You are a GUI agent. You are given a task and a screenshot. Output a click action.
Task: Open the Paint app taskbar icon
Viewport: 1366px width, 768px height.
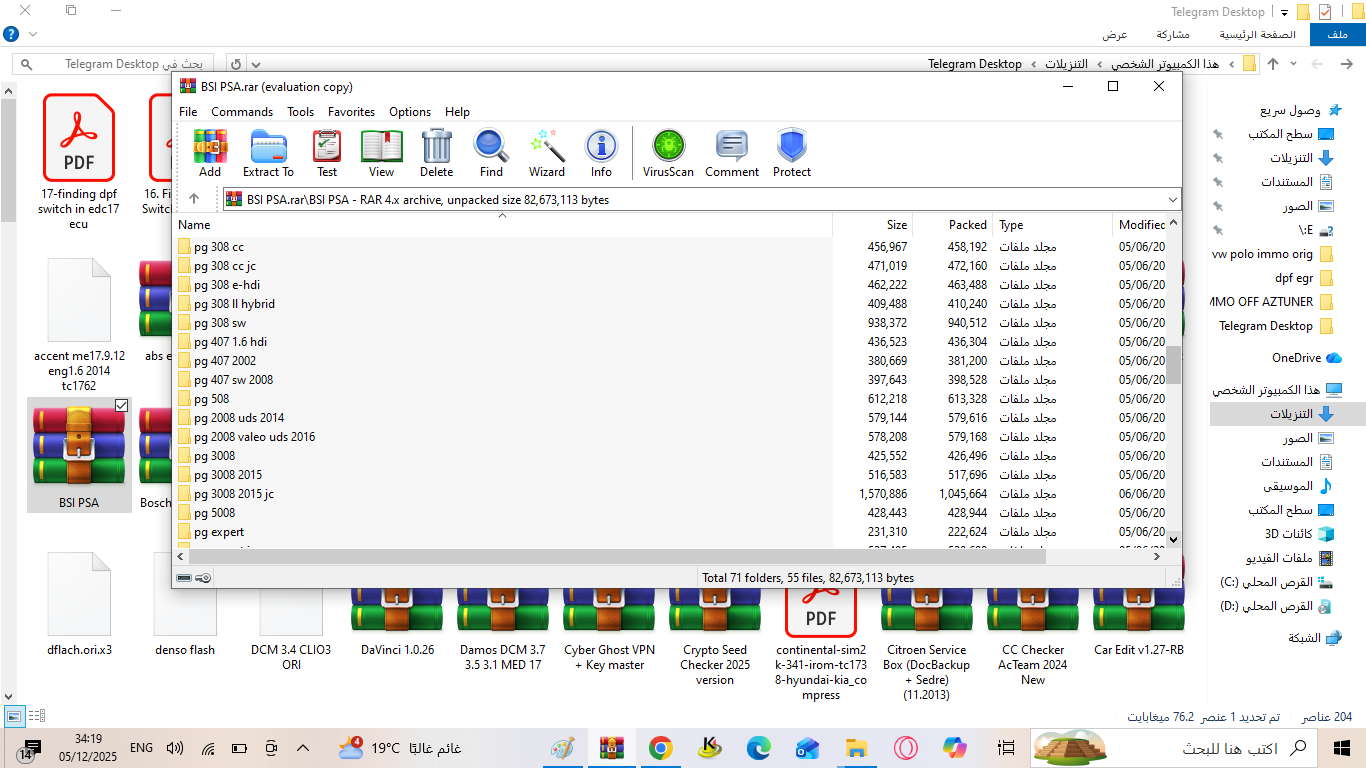pos(563,747)
